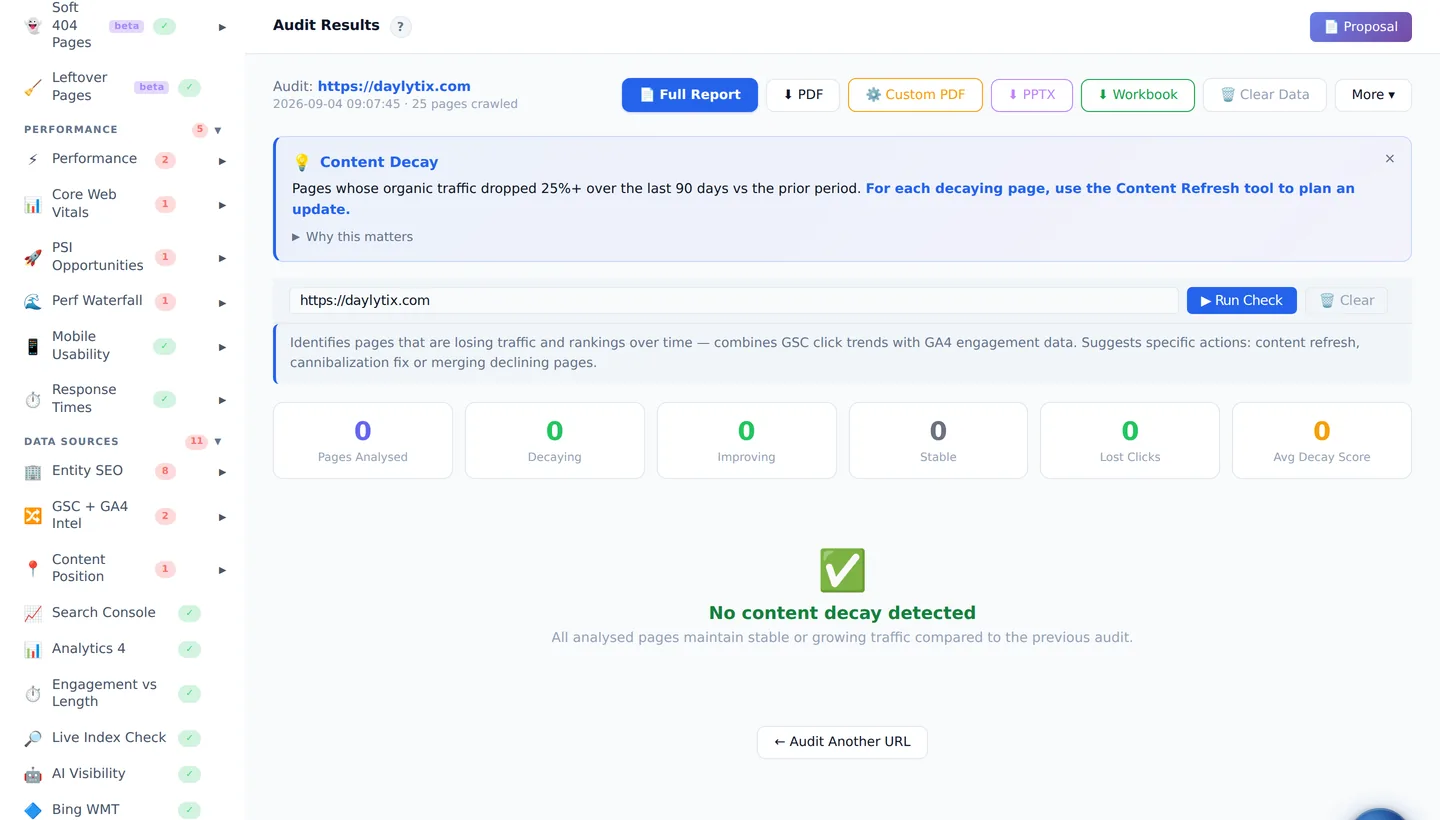Image resolution: width=1440 pixels, height=820 pixels.
Task: Open the daylytix.com audit link
Action: [394, 86]
